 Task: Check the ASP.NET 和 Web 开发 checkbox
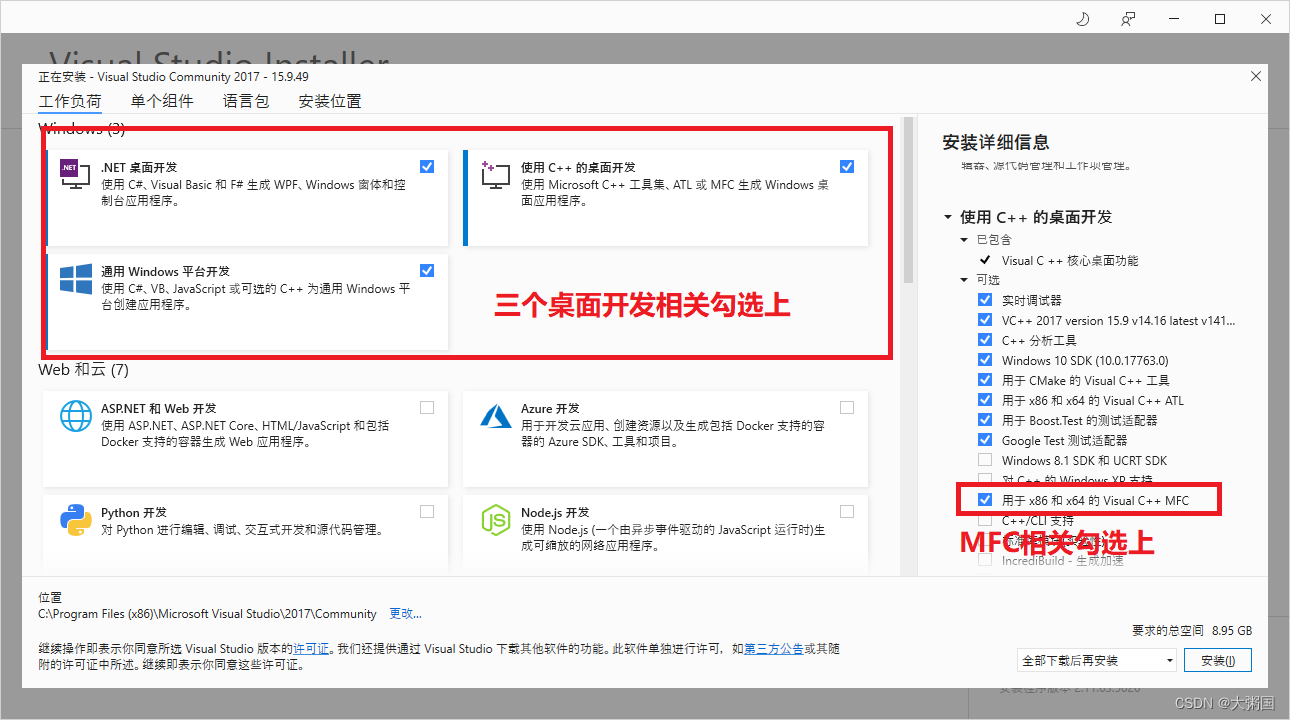[427, 407]
